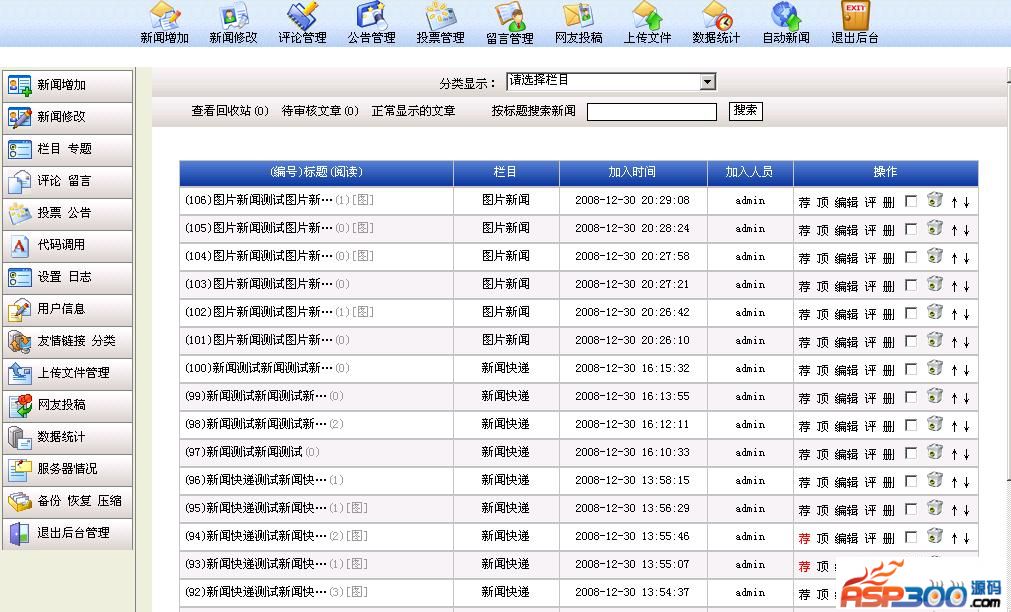Select checkbox in article 100 row
This screenshot has width=1011, height=612.
(910, 369)
